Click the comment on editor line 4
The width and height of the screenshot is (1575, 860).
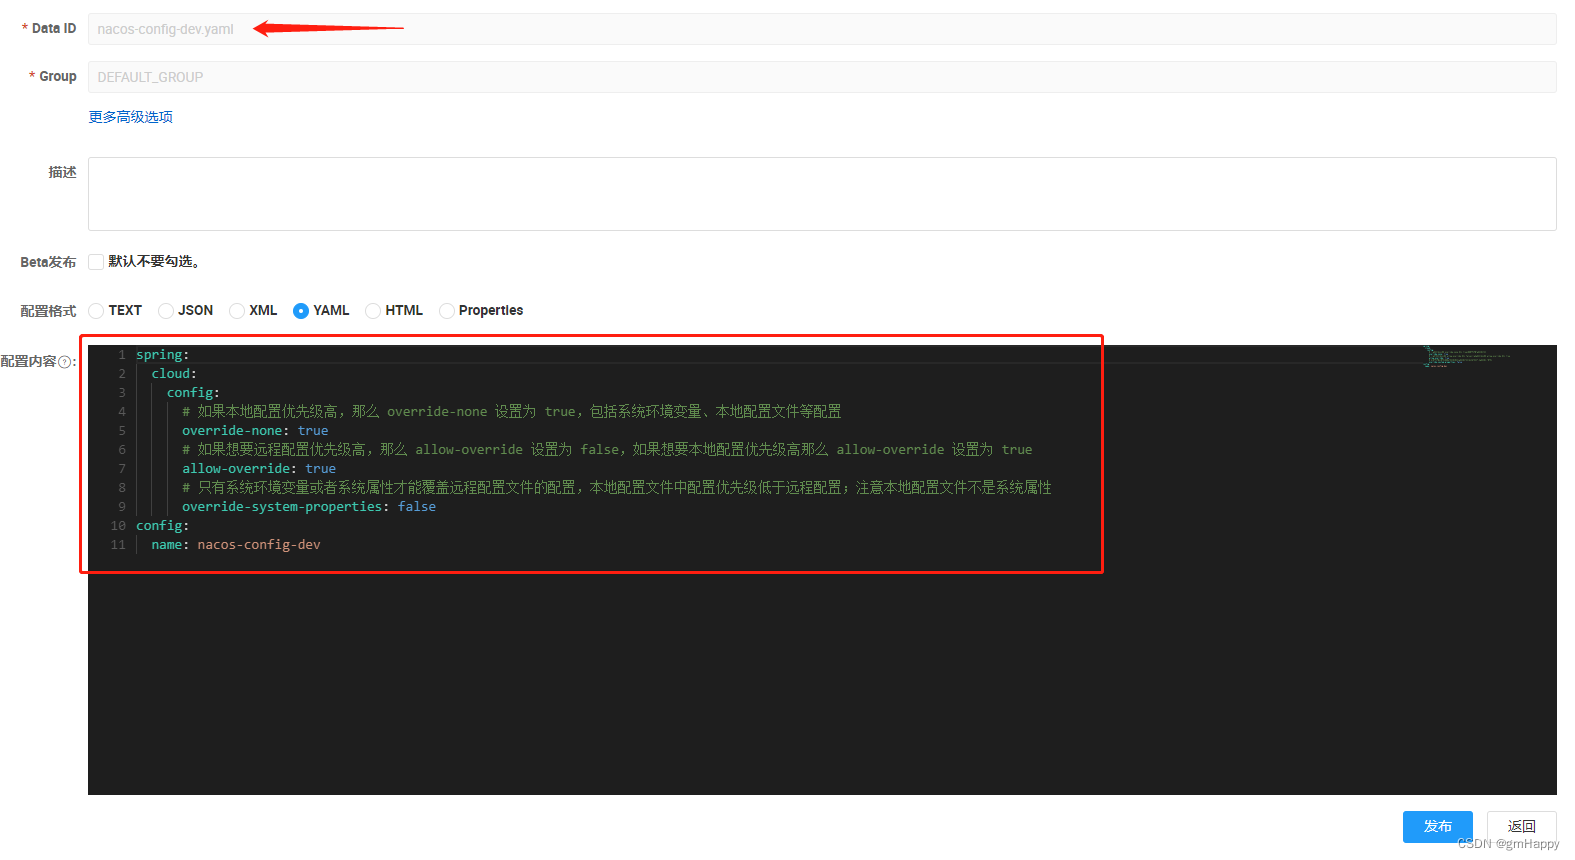511,412
